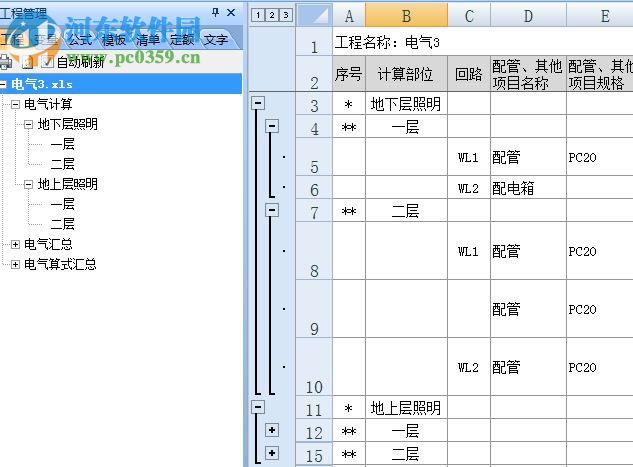Screen dimensions: 633x467
Task: Expand outline group at row 15
Action: [x=272, y=453]
